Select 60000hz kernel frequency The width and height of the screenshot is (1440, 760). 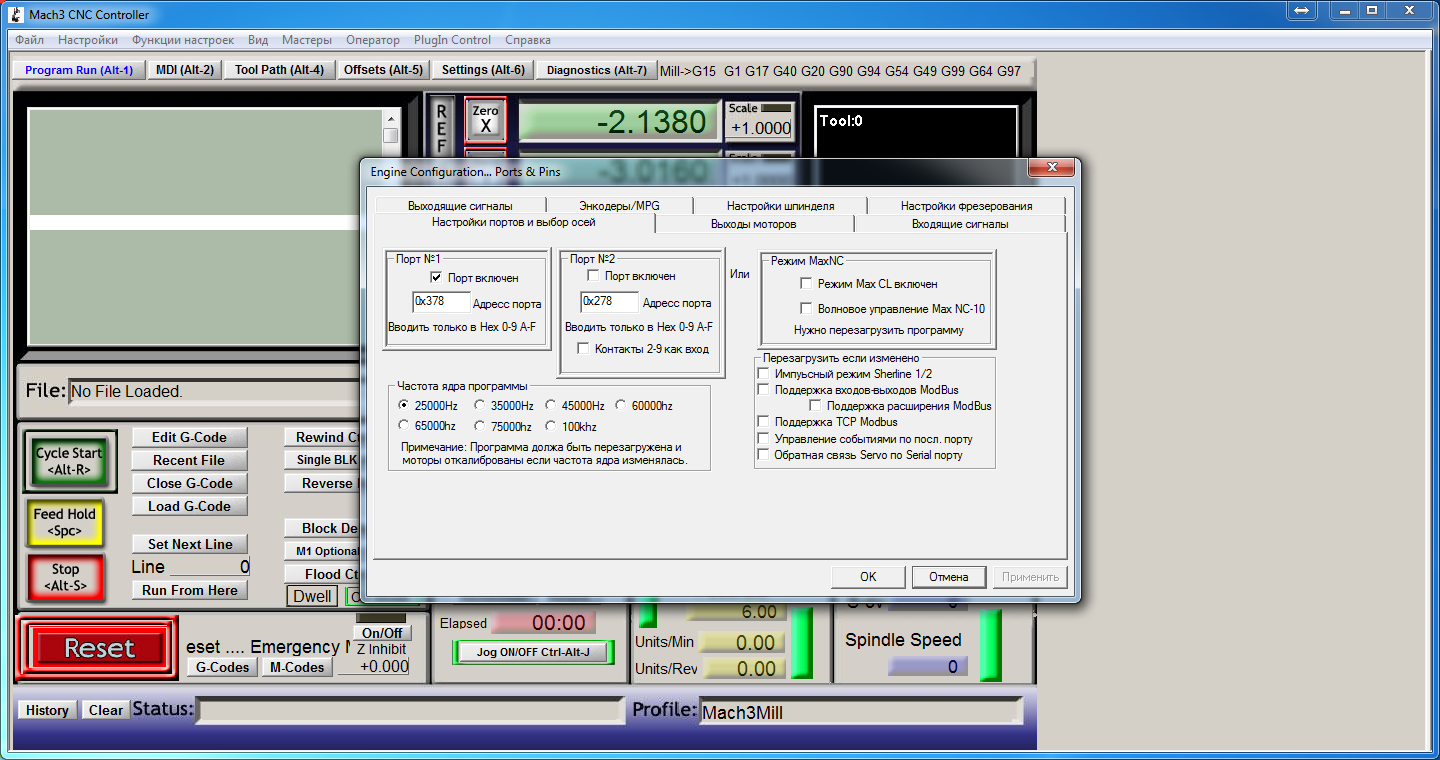[620, 406]
